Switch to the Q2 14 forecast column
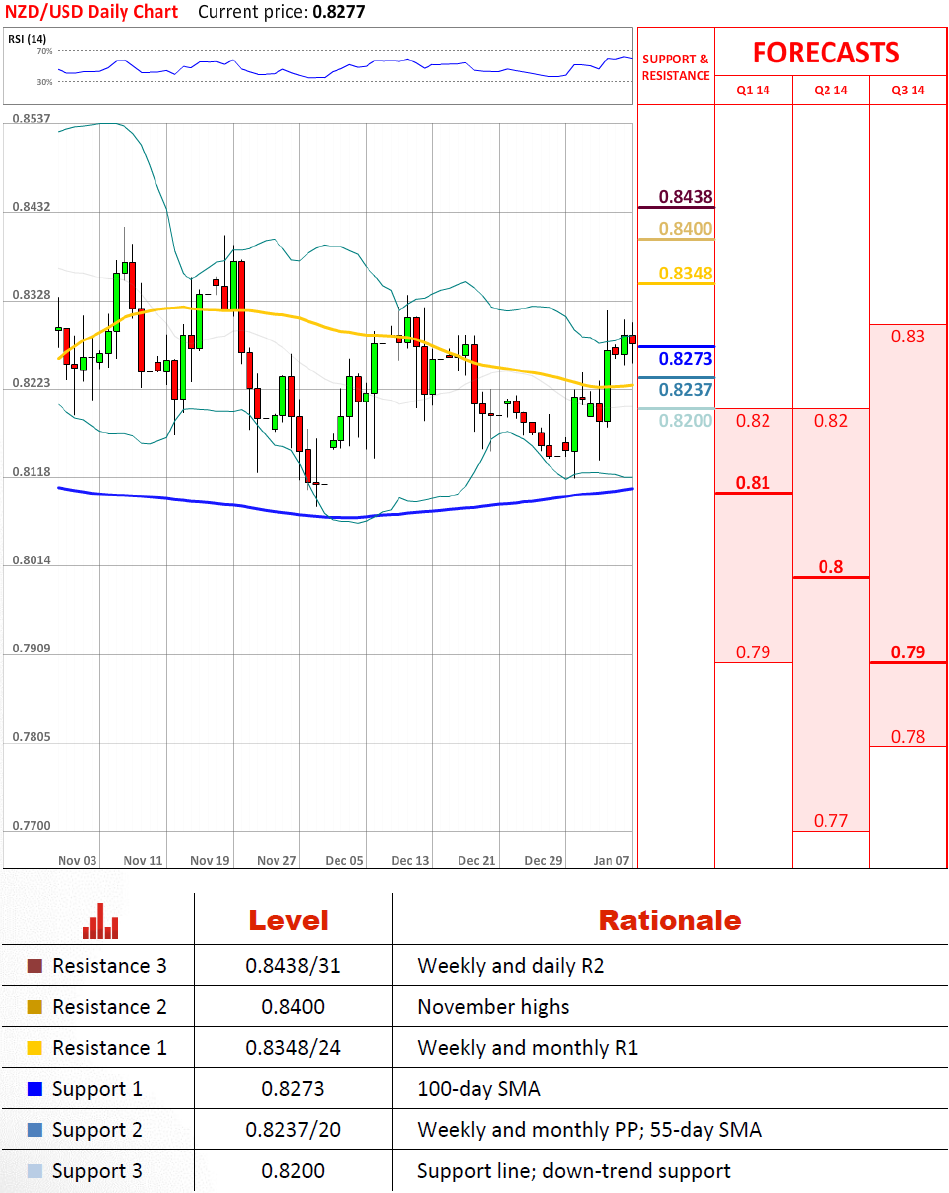The height and width of the screenshot is (1193, 949). coord(831,90)
